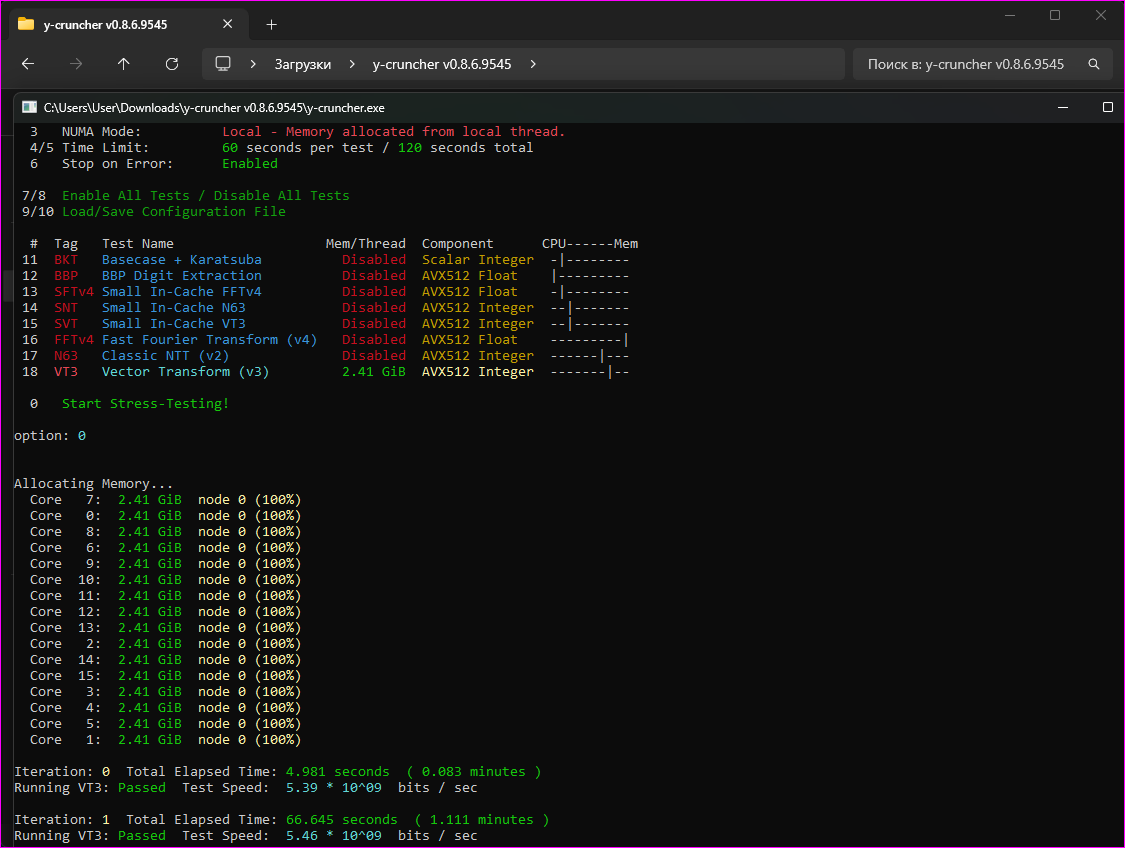
Task: Click the 'Stop on Error:' label
Action: pos(118,164)
